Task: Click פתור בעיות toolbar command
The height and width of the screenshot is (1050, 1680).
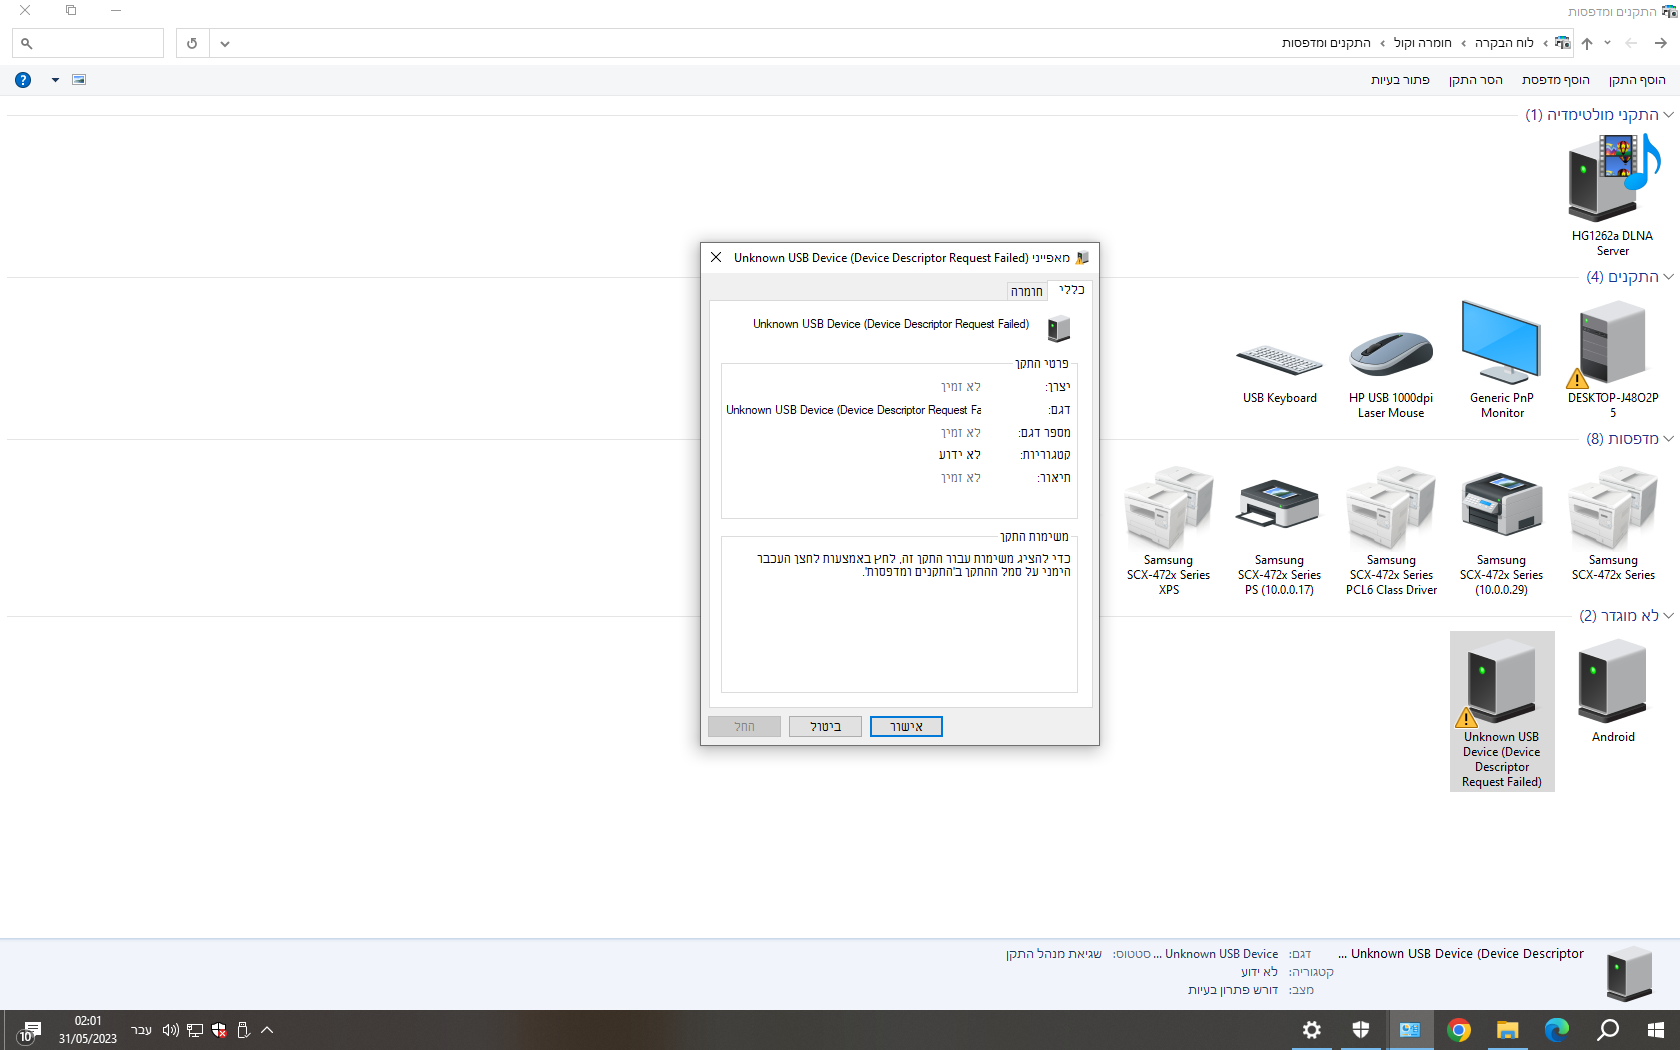Action: 1400,80
